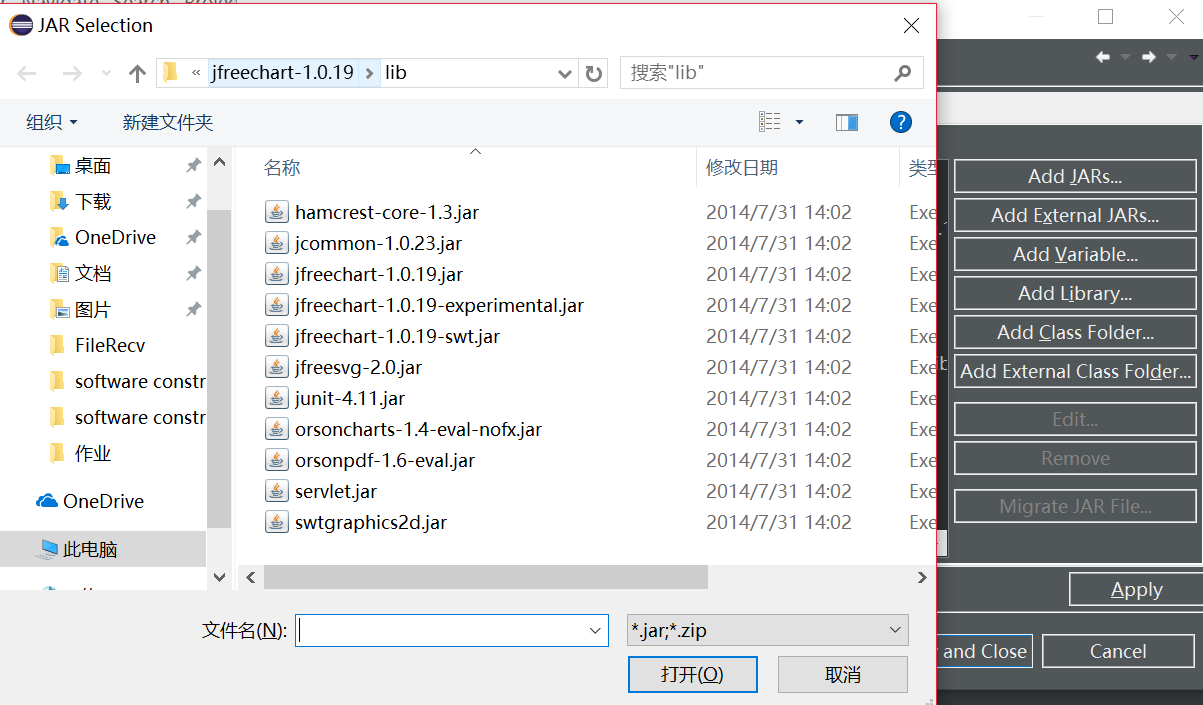Click the forward navigation arrow in JAR Selection
This screenshot has height=705, width=1203.
(x=72, y=73)
